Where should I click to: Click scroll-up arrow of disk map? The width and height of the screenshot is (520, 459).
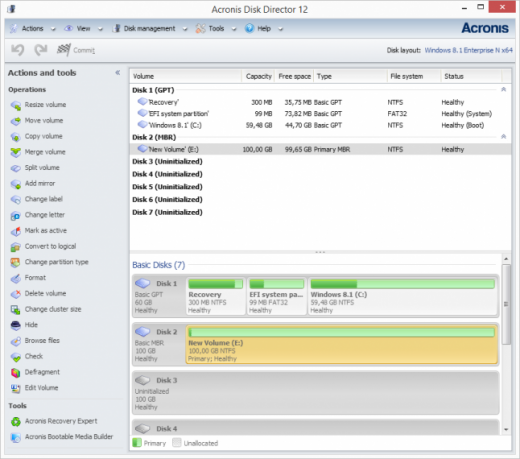pos(506,259)
